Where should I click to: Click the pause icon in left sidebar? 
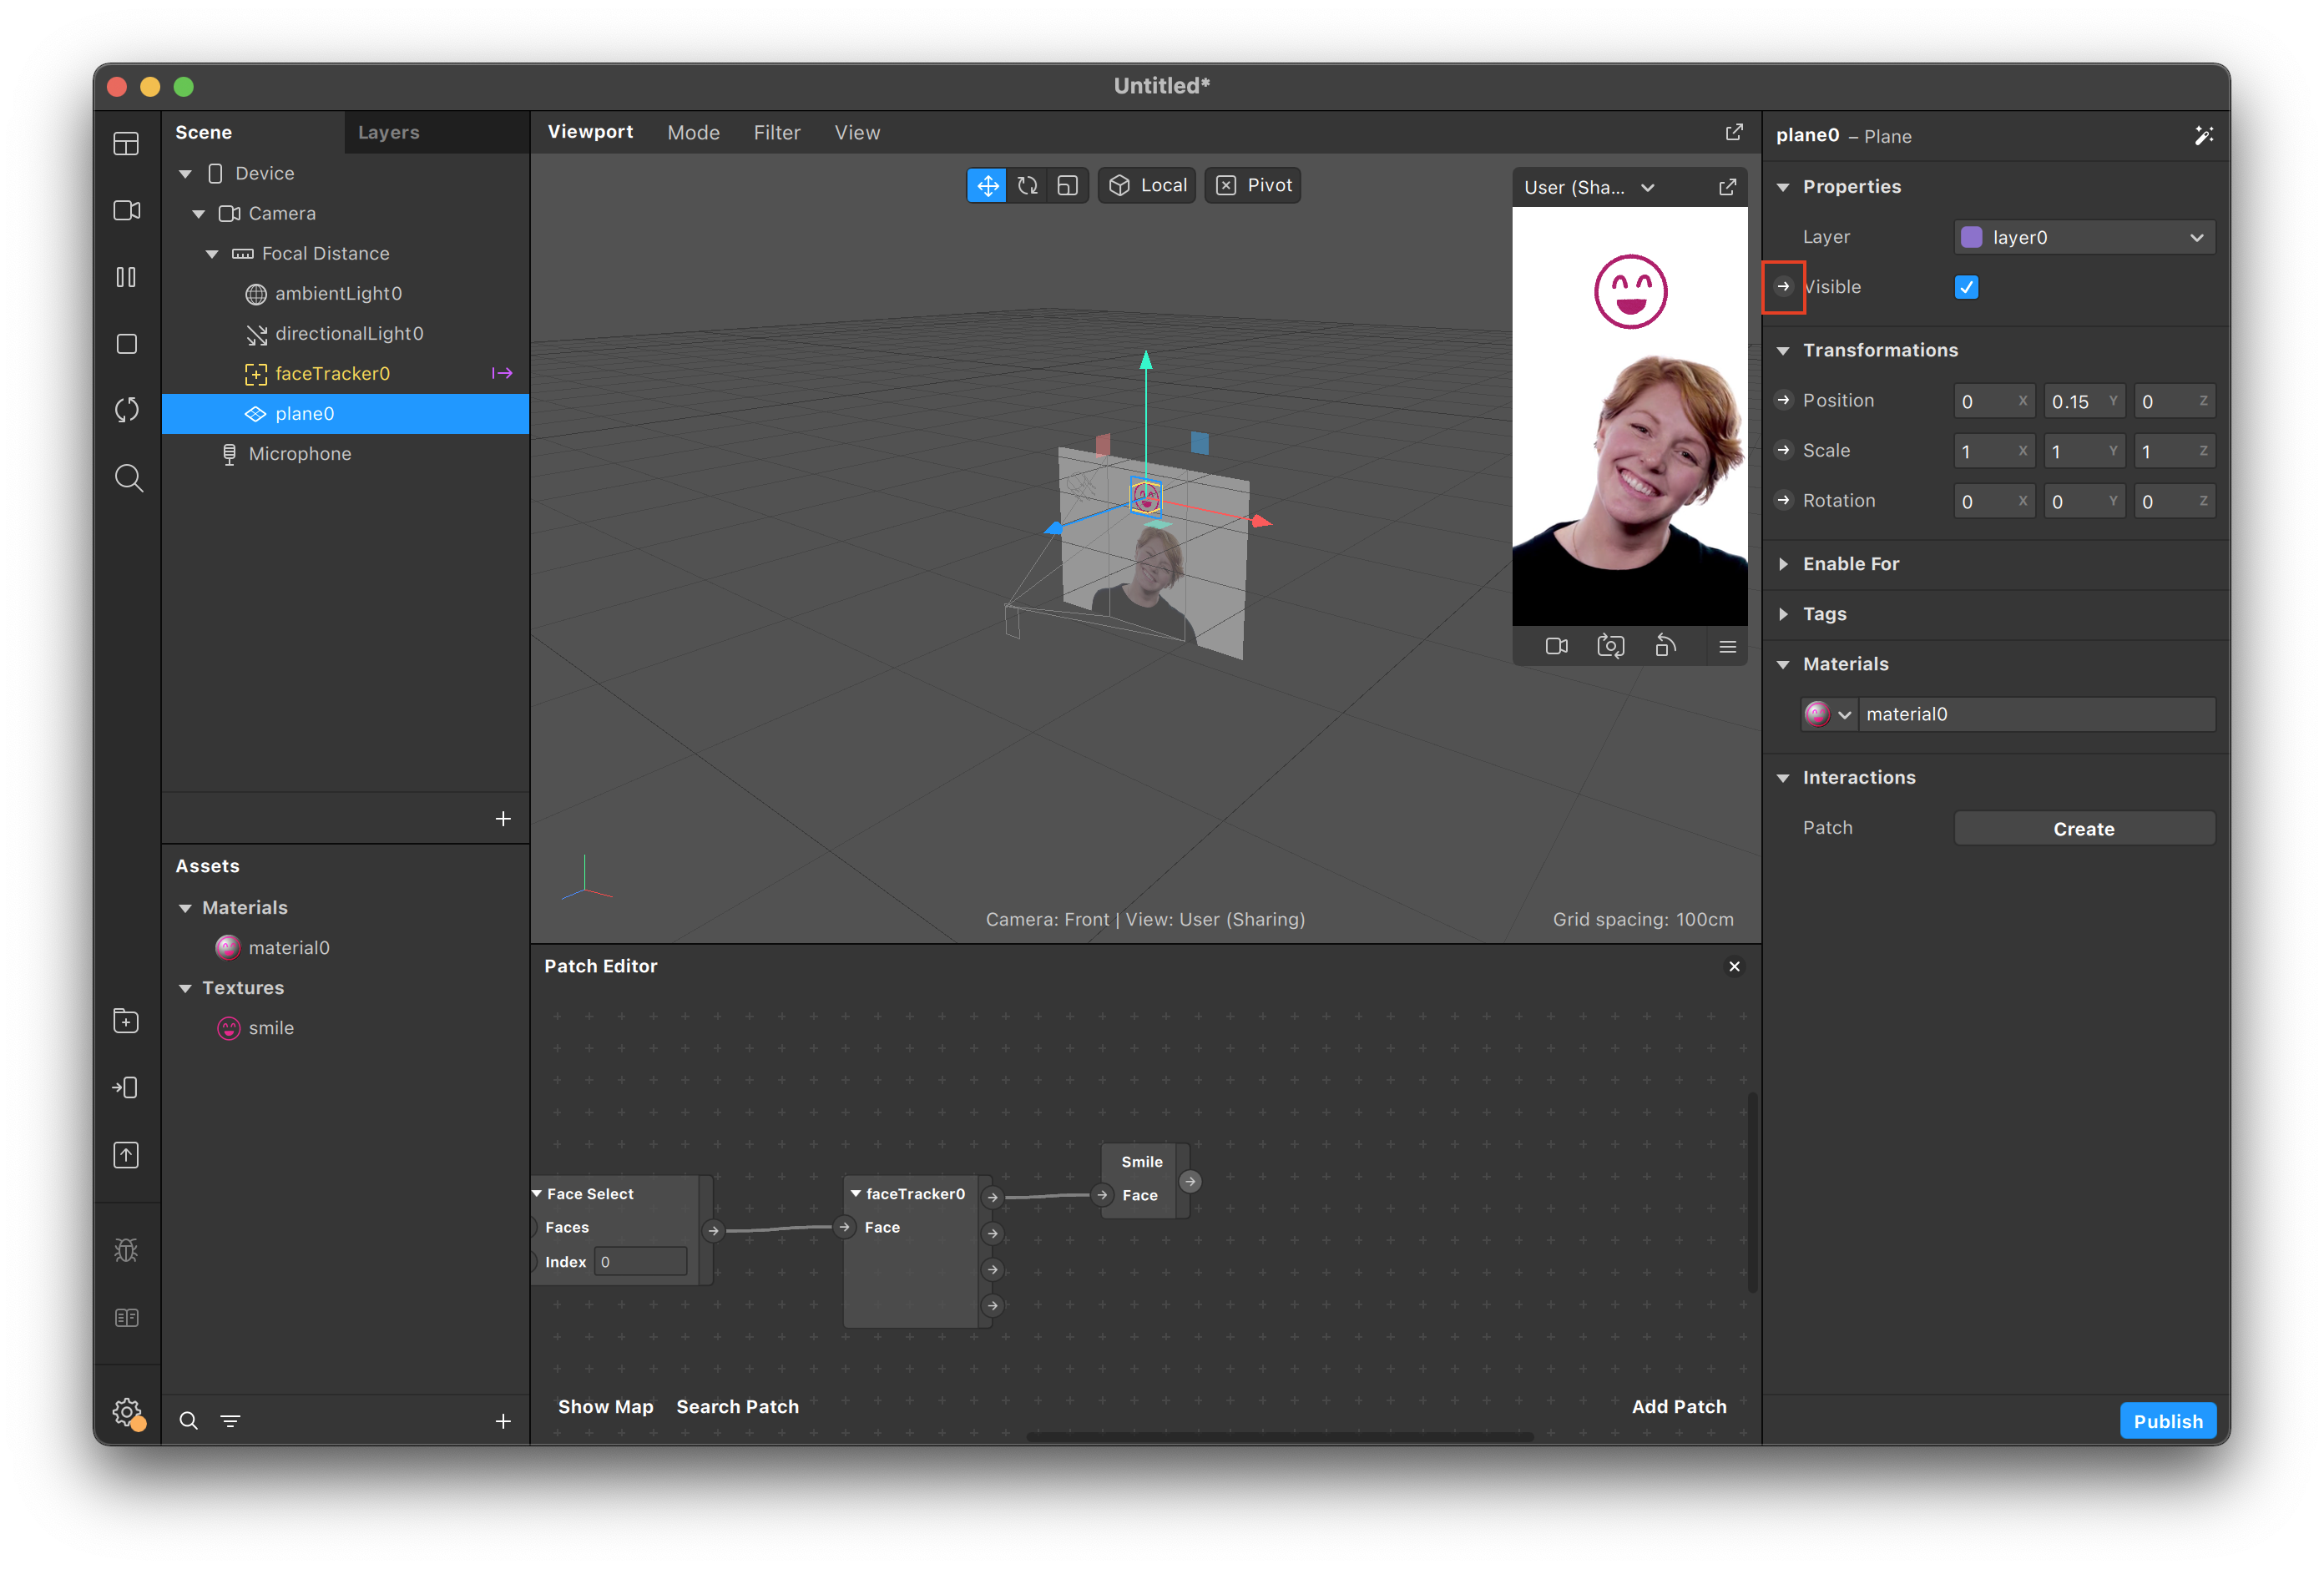tap(126, 277)
